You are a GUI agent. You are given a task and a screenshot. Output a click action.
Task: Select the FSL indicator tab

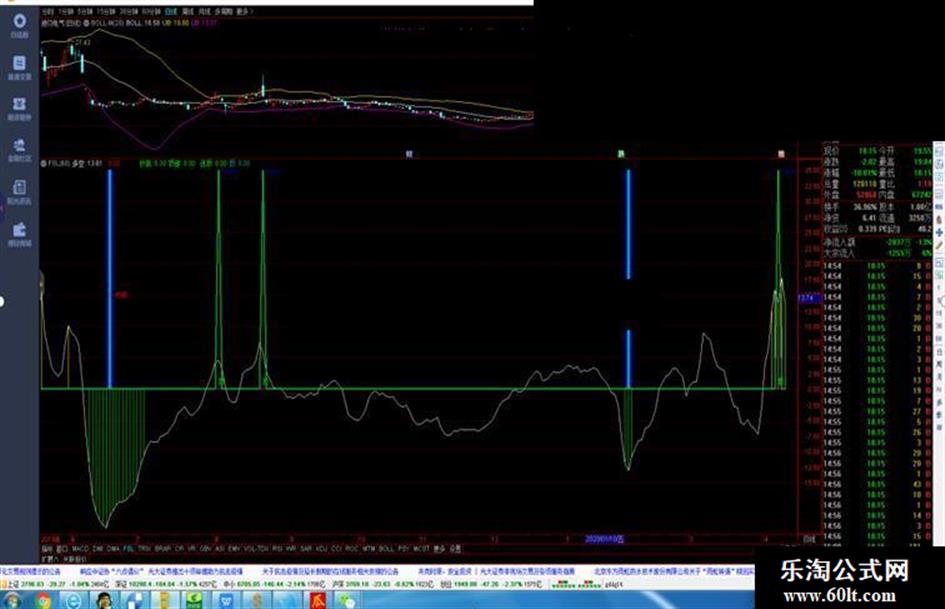[128, 549]
